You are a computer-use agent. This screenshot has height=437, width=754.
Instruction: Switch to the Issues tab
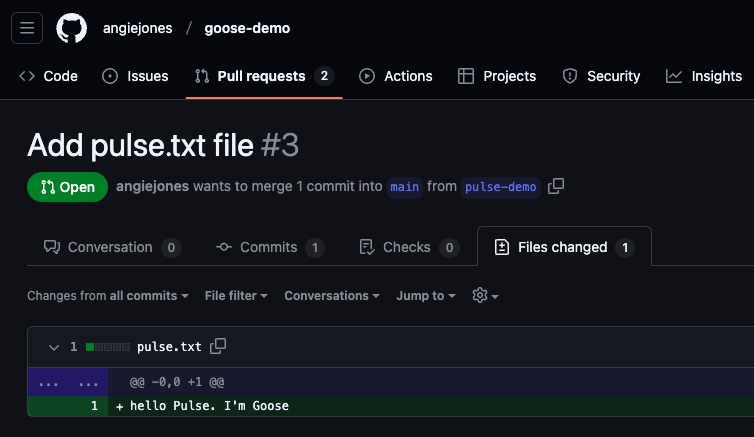(135, 76)
